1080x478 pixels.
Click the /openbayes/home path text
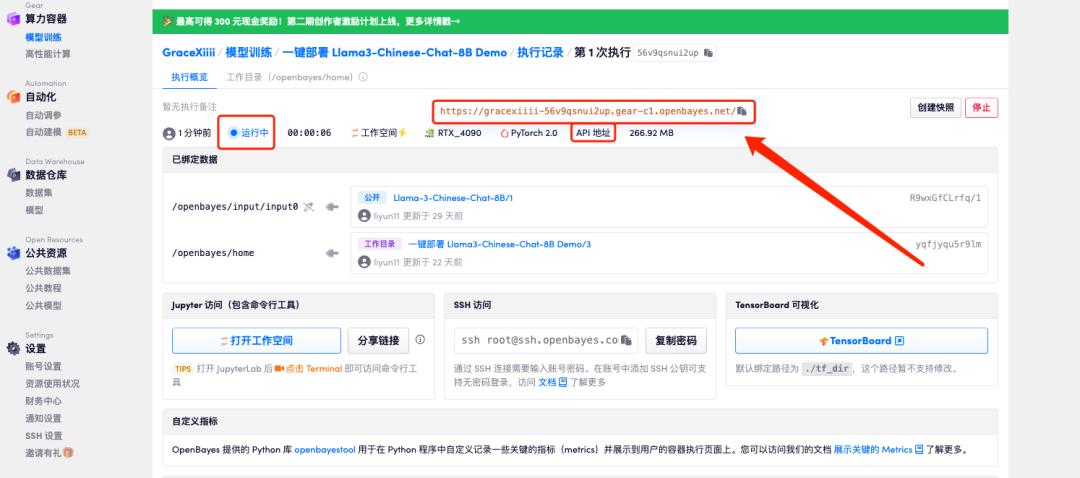point(213,253)
